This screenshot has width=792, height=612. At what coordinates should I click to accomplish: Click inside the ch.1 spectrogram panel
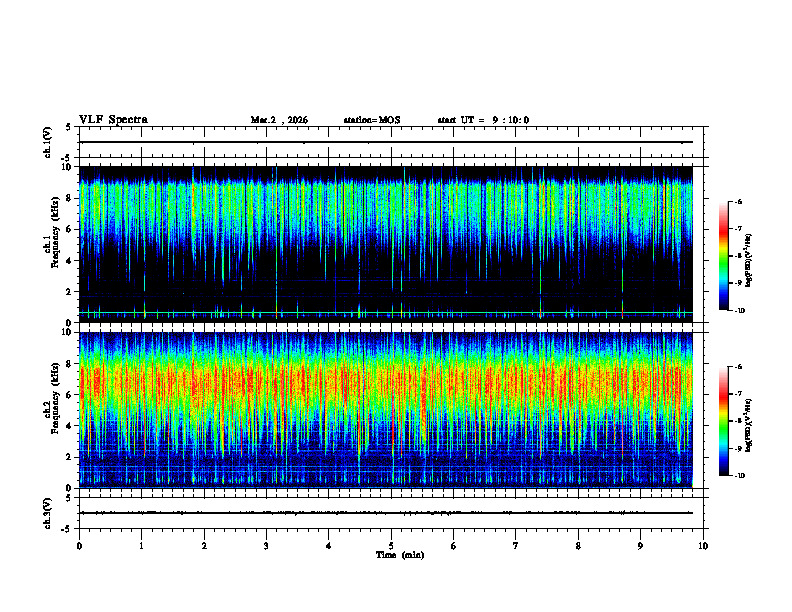[x=386, y=244]
